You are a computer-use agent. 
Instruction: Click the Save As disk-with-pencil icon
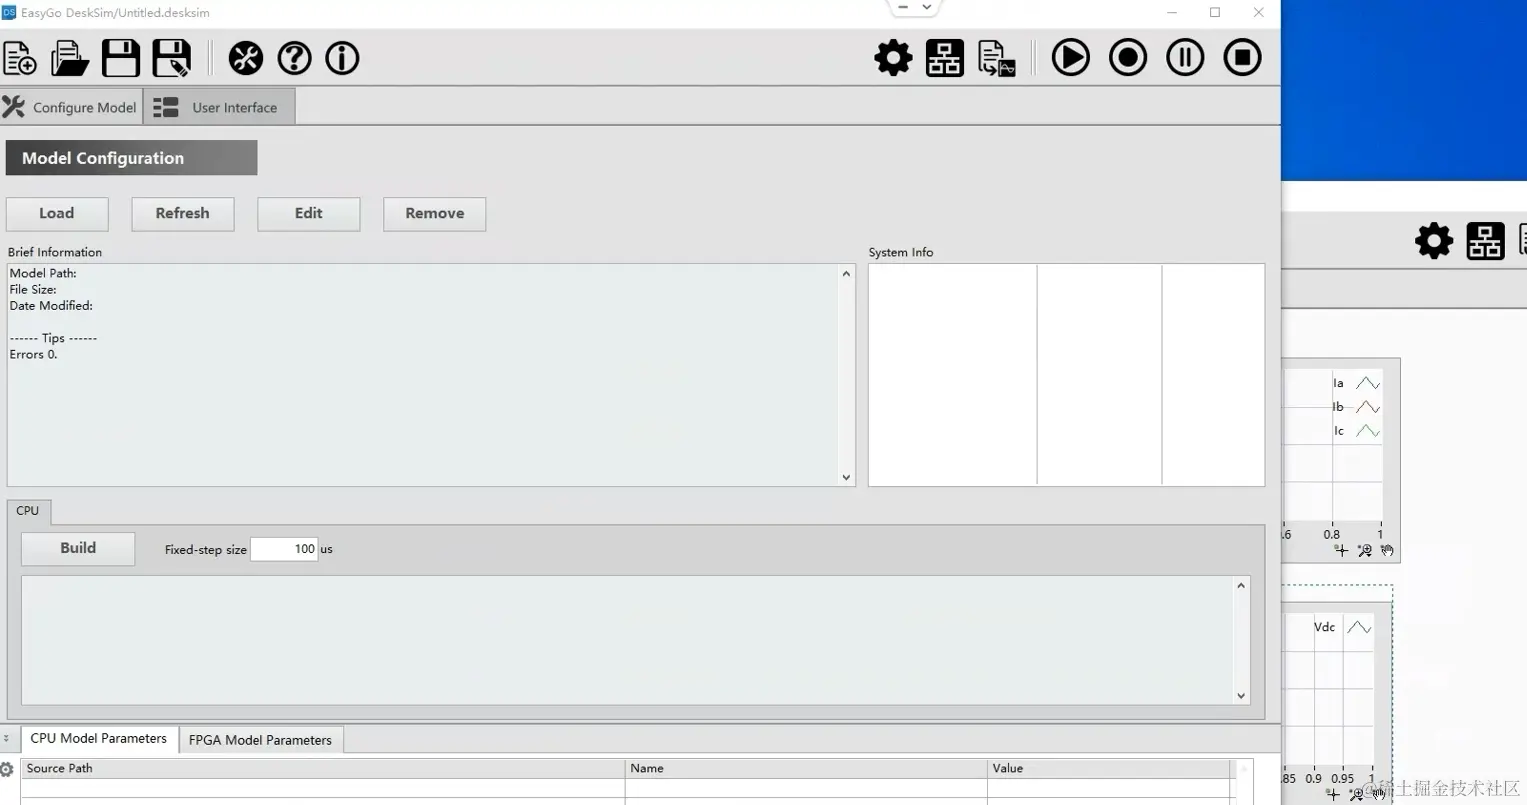171,58
